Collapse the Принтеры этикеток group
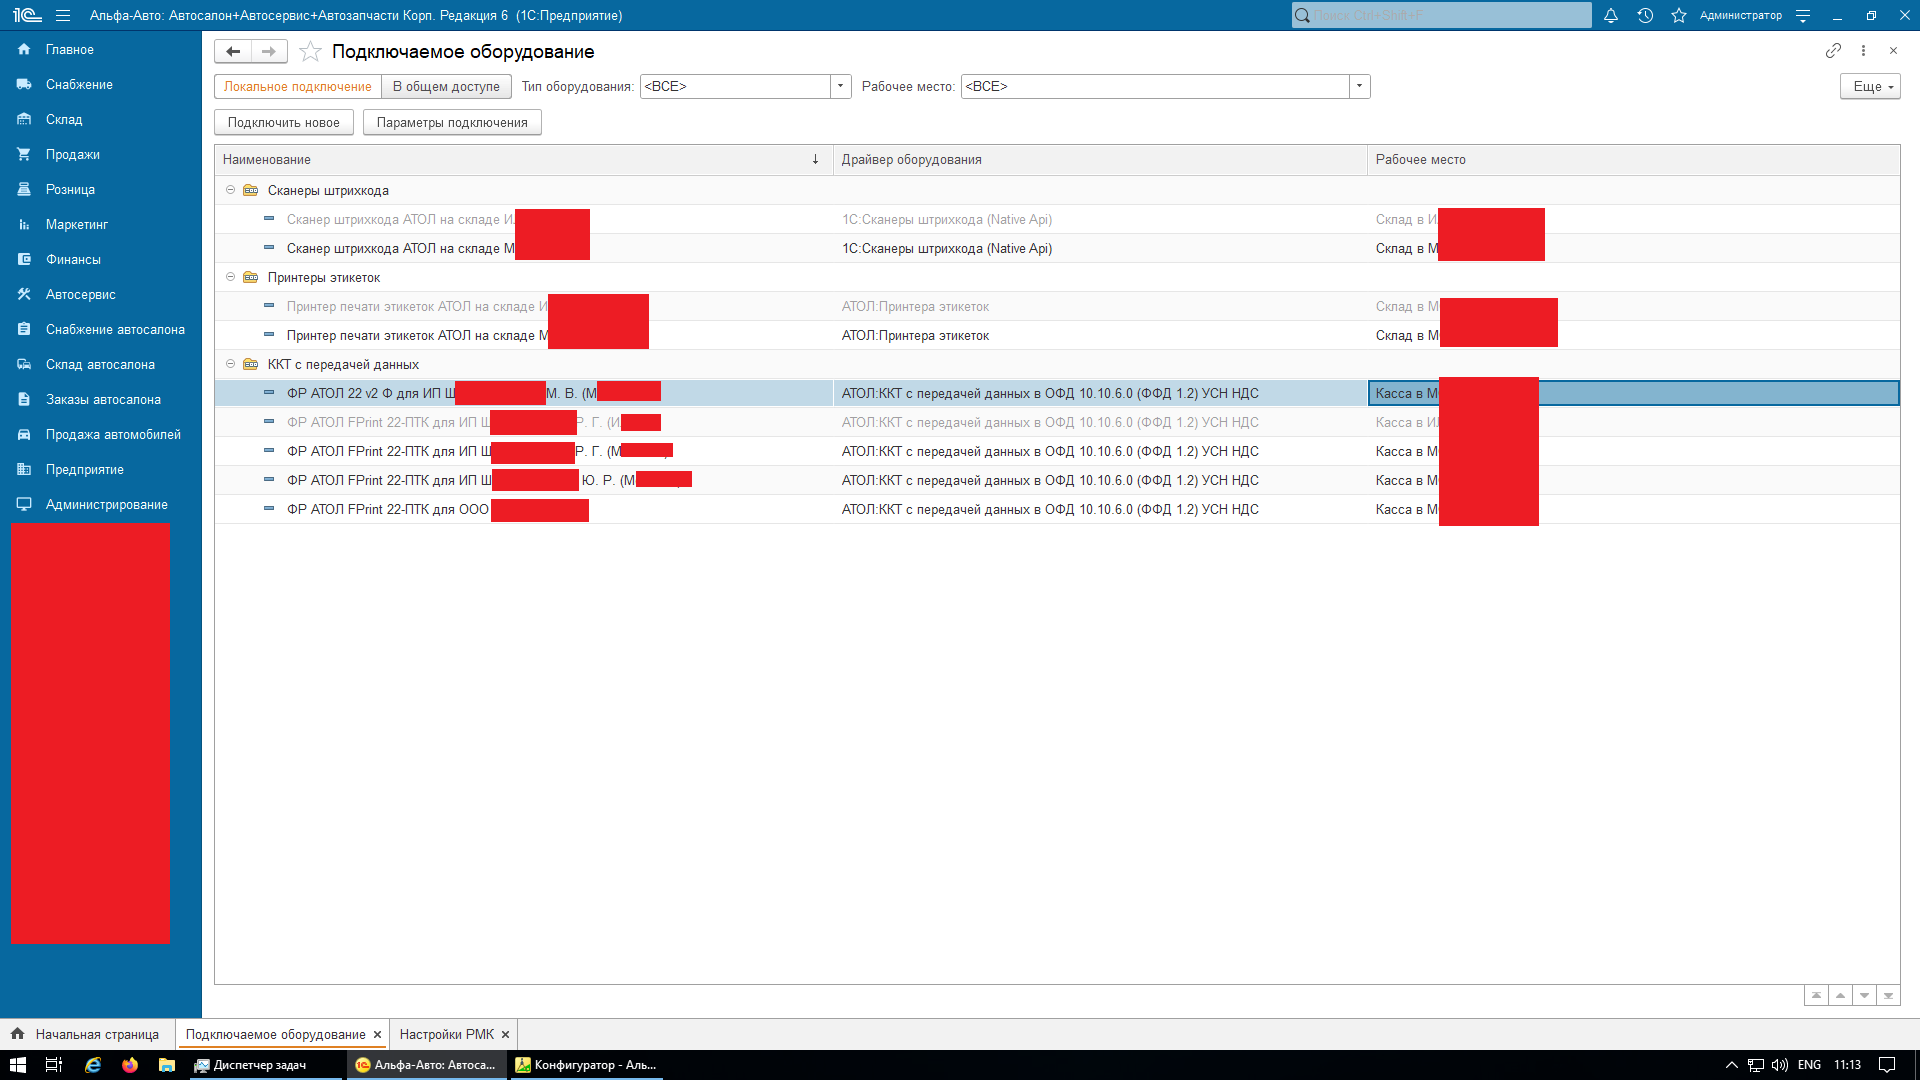The height and width of the screenshot is (1080, 1920). tap(230, 277)
